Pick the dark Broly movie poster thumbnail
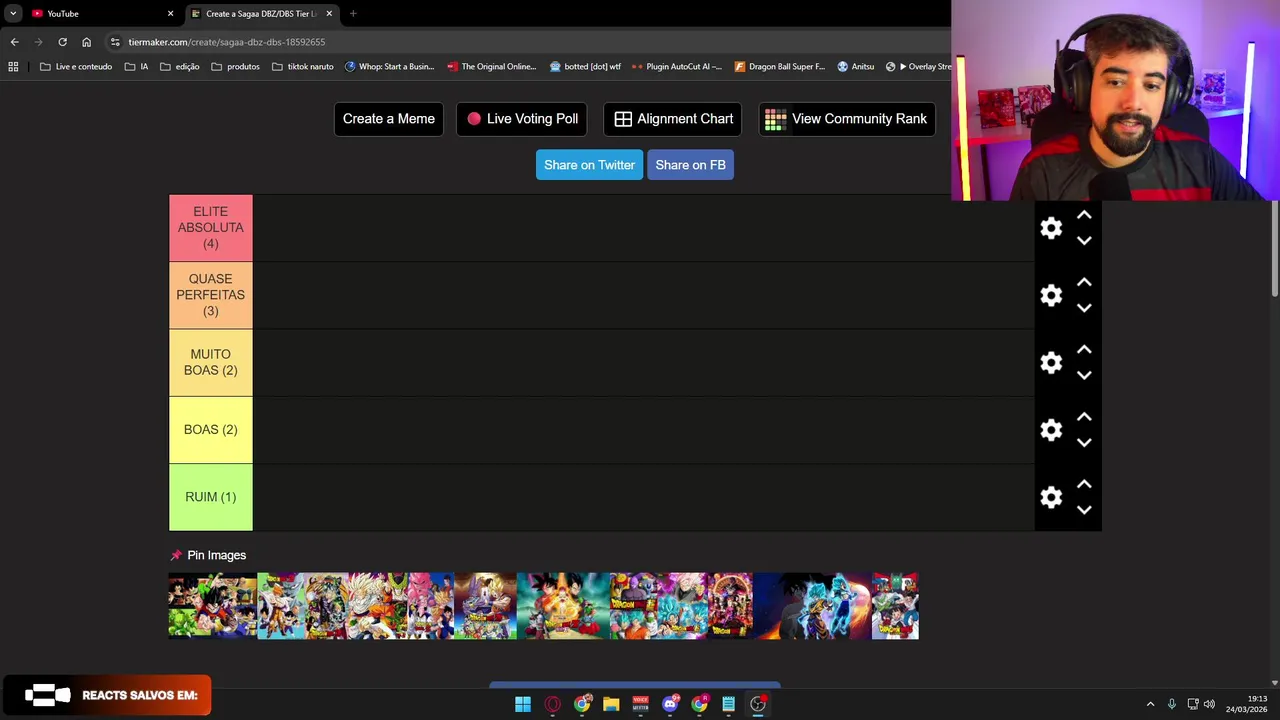The image size is (1280, 720). tap(812, 606)
